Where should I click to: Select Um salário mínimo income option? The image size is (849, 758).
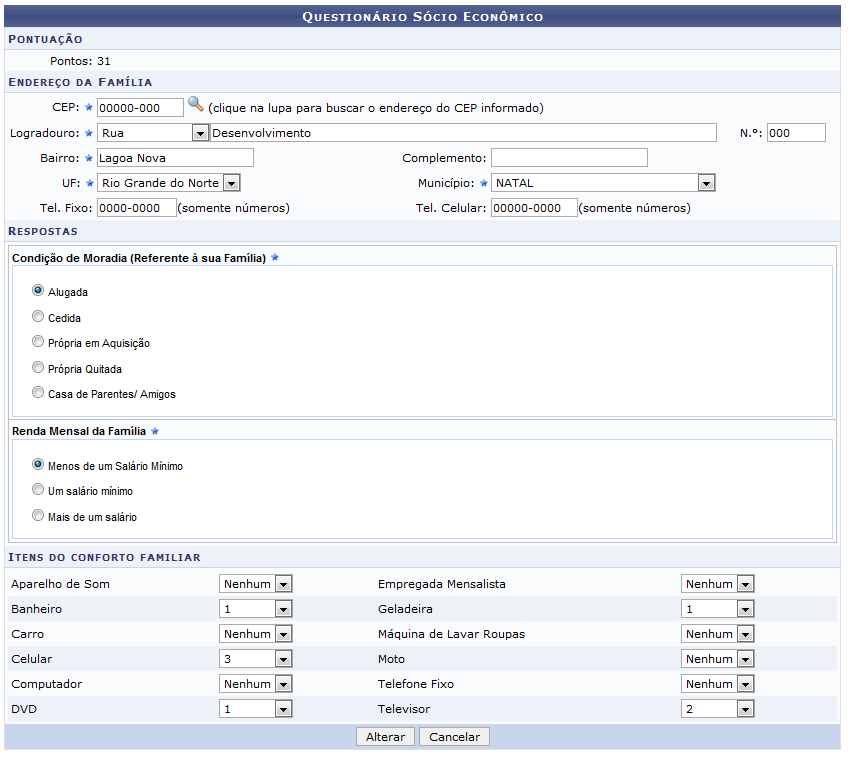coord(38,490)
